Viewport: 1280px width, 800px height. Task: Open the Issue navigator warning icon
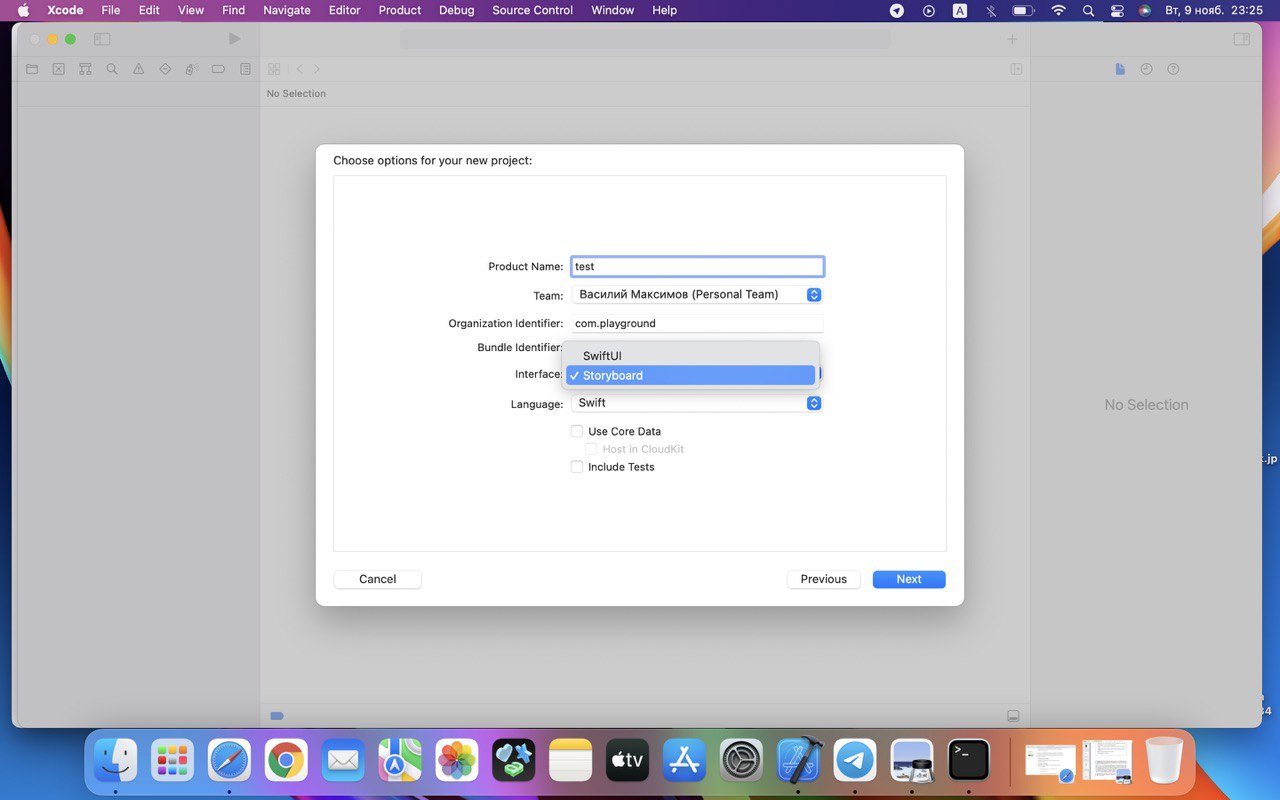coord(138,69)
